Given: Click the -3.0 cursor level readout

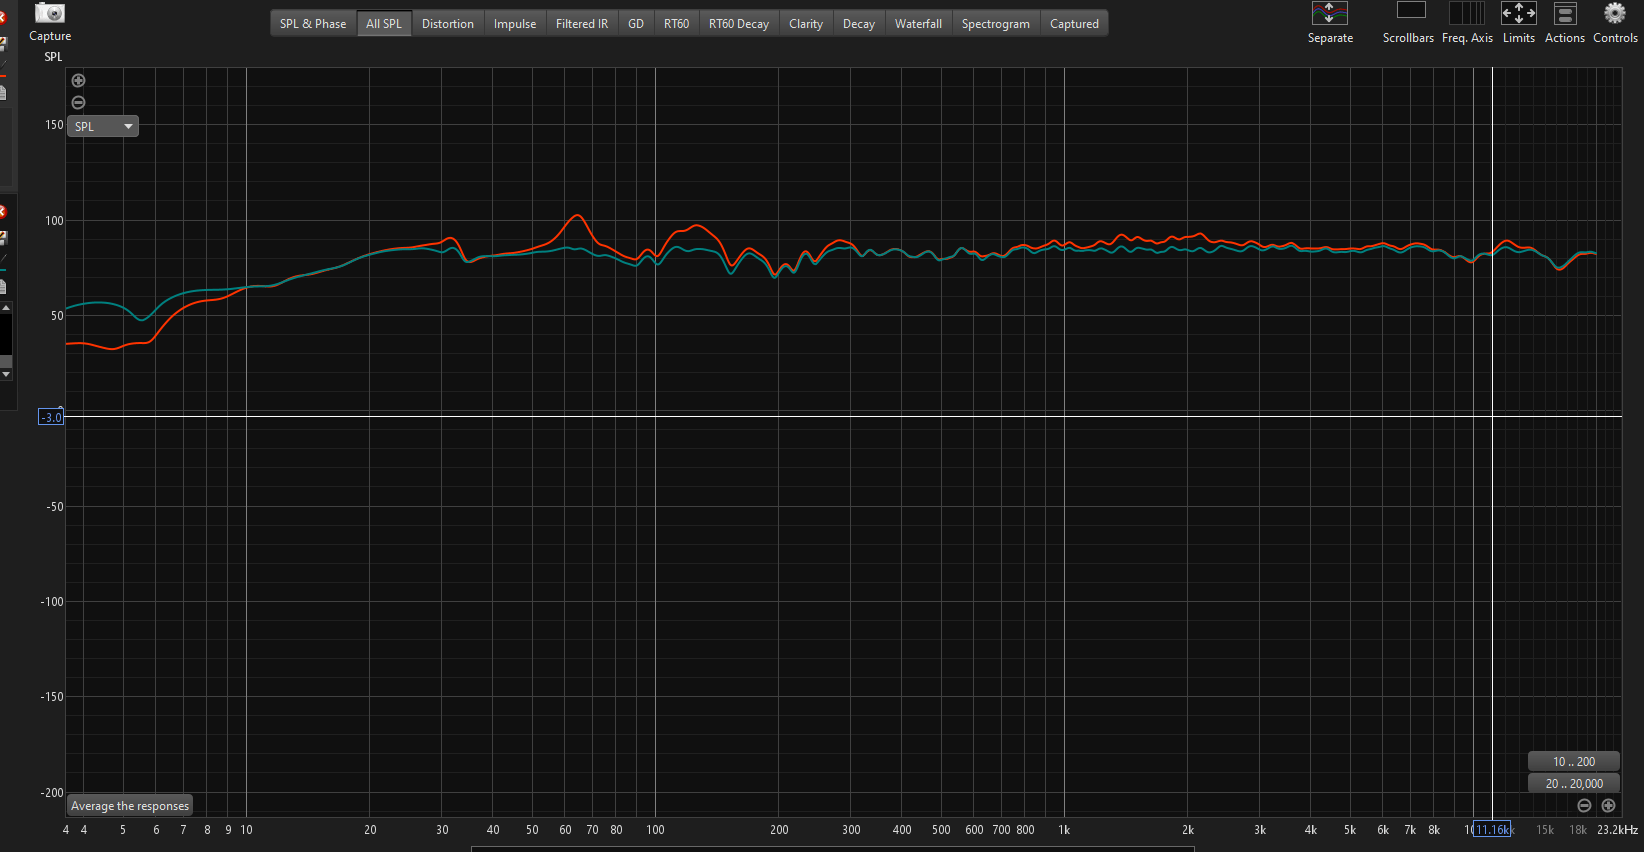Looking at the screenshot, I should coord(51,417).
